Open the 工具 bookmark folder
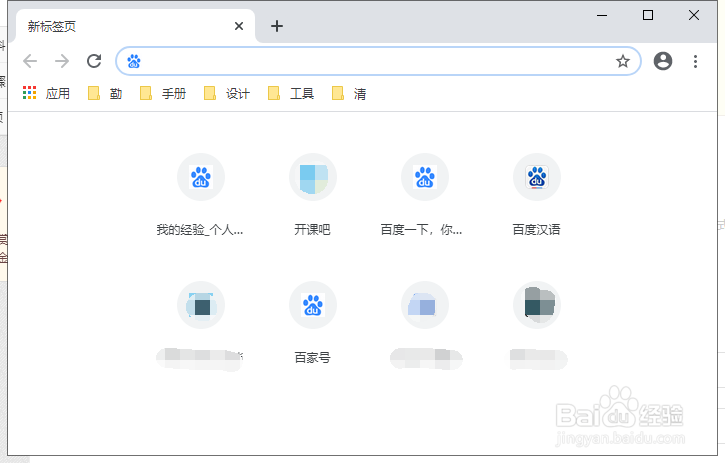Screen dimensions: 725x463 [x=291, y=93]
